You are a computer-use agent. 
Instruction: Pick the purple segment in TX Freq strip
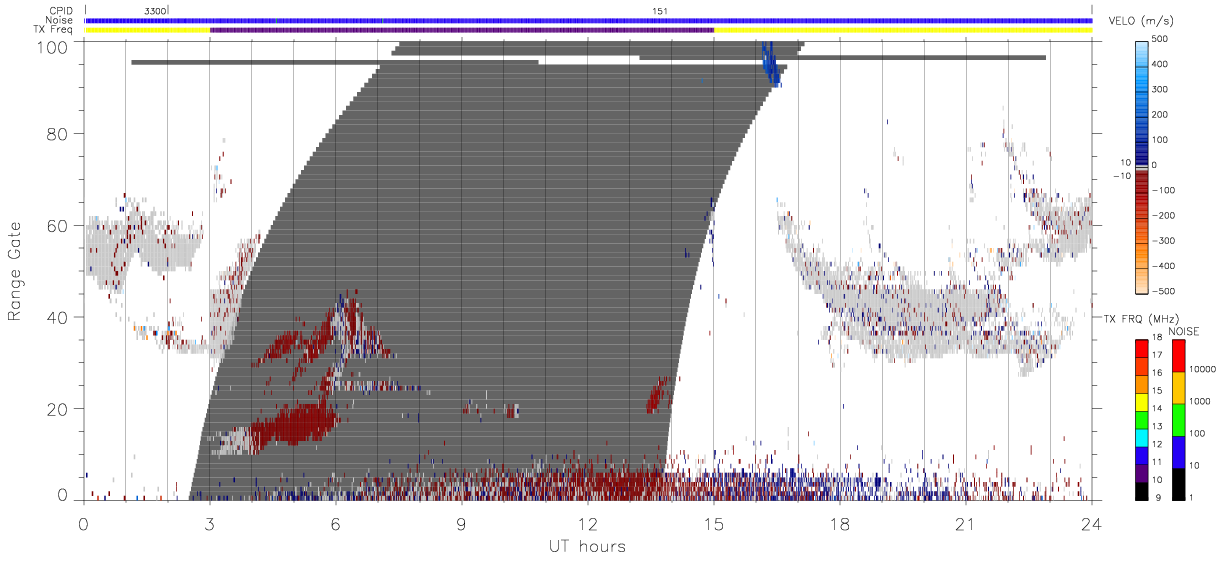point(462,30)
